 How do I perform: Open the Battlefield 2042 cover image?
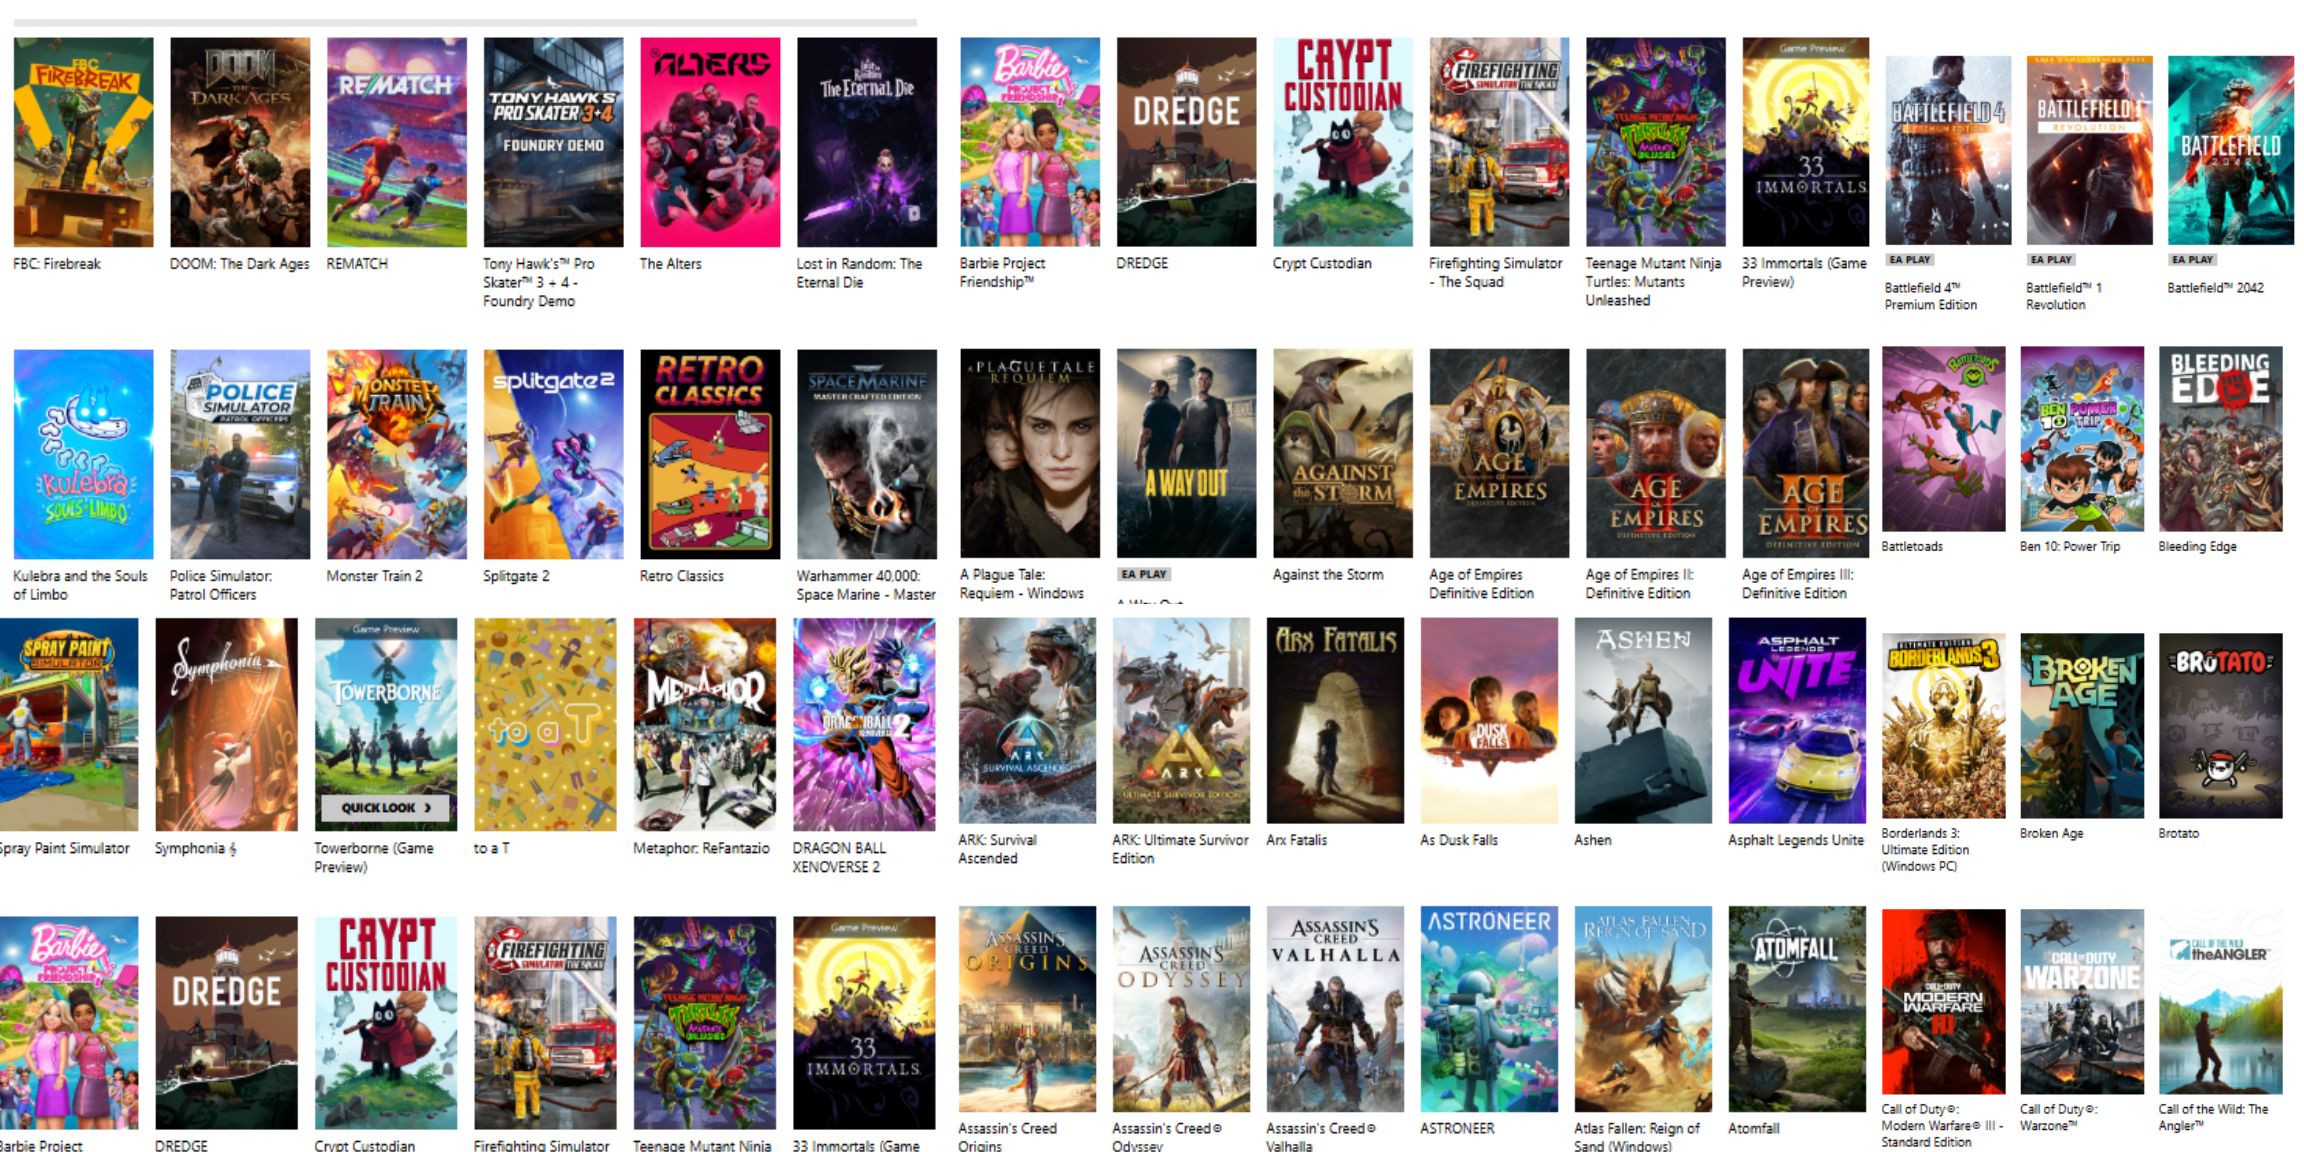(2231, 150)
